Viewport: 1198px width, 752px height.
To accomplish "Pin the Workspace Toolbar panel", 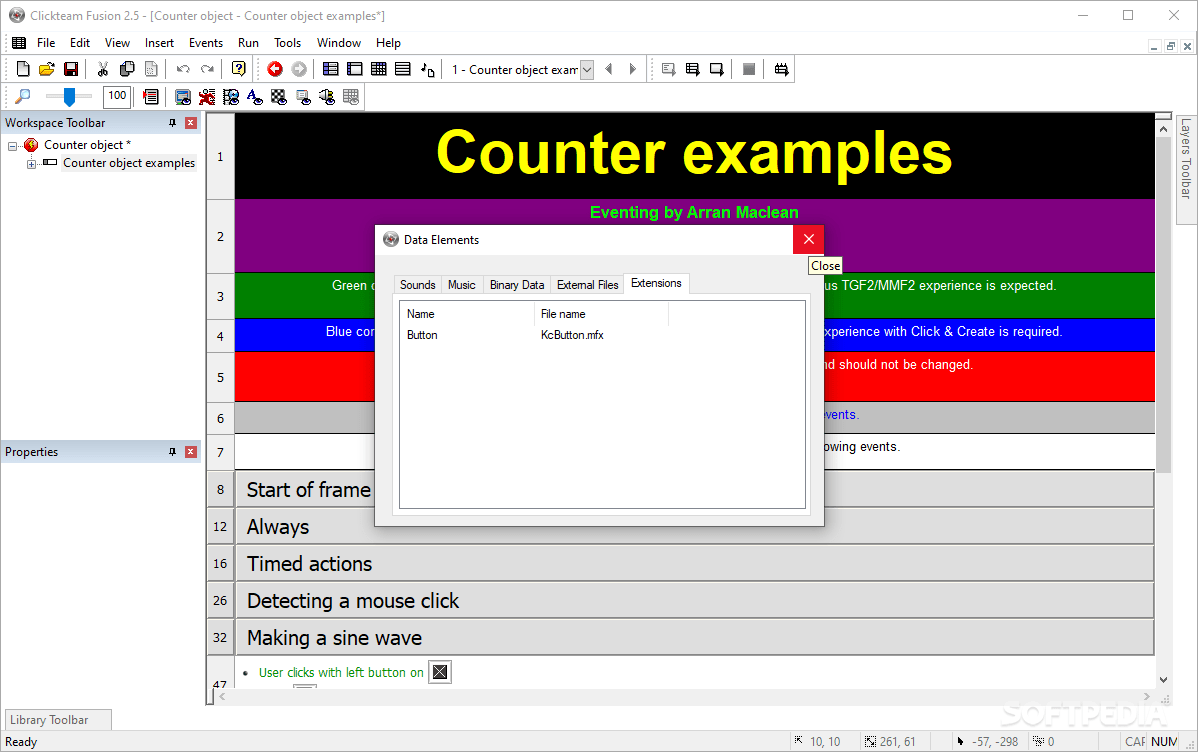I will tap(172, 123).
